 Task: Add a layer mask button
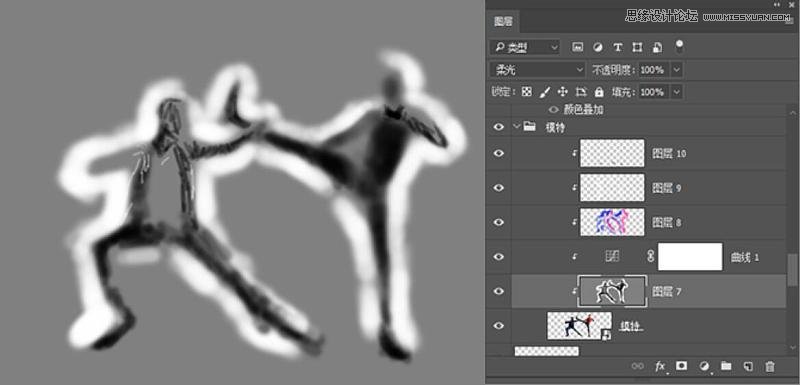click(x=681, y=366)
